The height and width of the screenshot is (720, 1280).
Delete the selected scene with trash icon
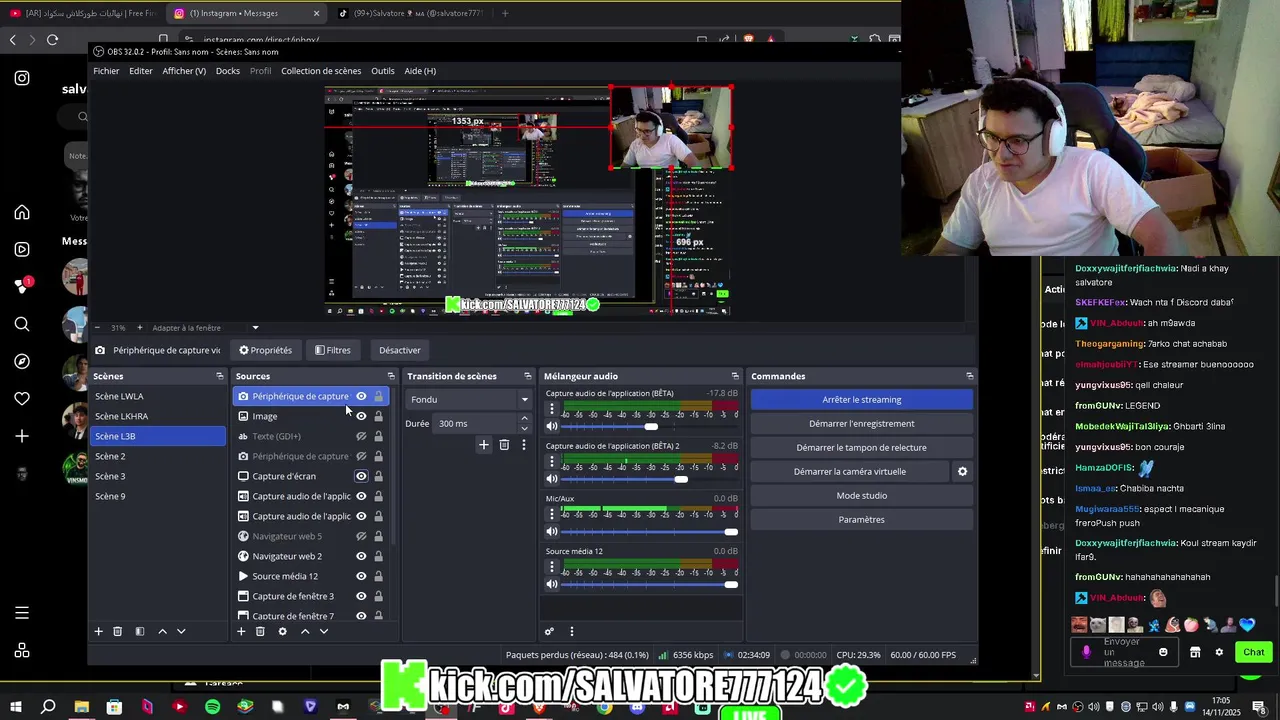point(117,631)
